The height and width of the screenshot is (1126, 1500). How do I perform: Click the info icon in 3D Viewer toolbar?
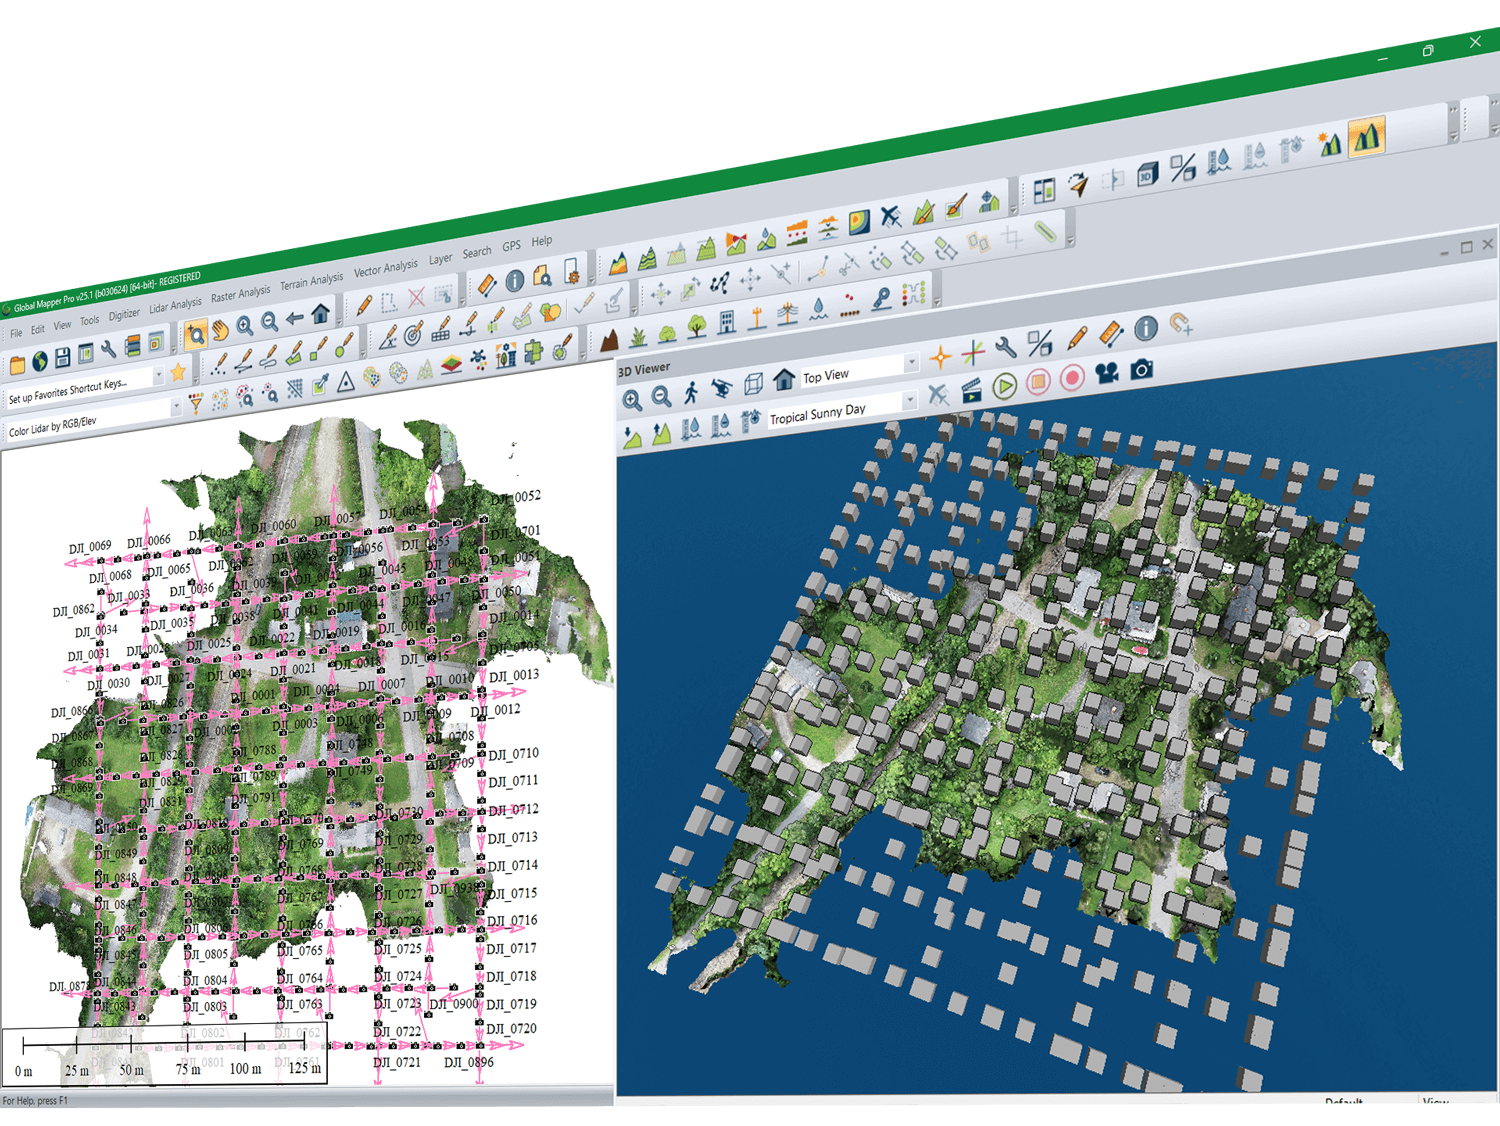pyautogui.click(x=1146, y=327)
